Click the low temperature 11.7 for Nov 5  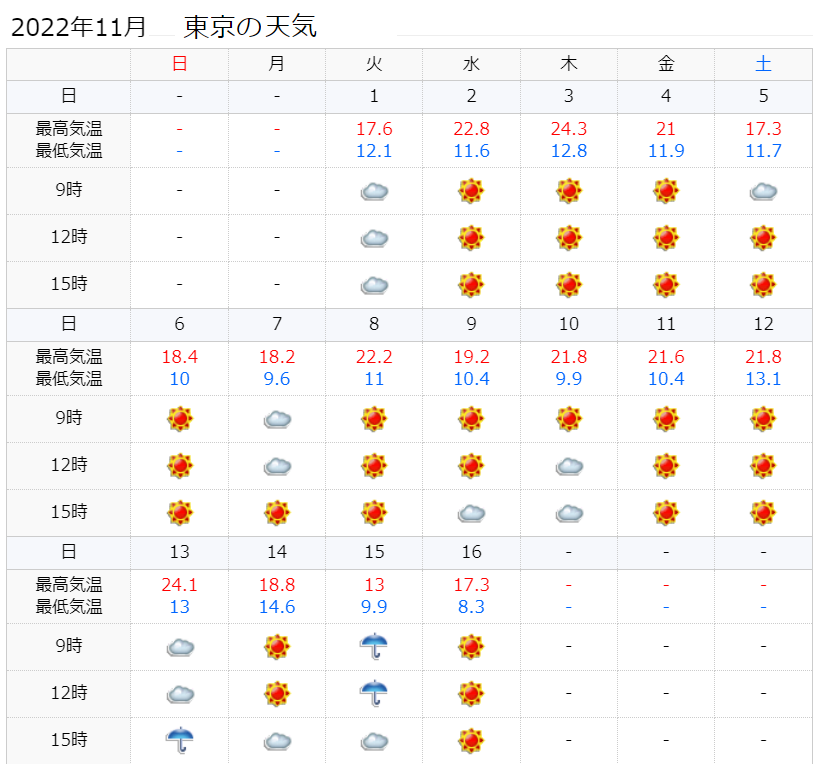763,151
